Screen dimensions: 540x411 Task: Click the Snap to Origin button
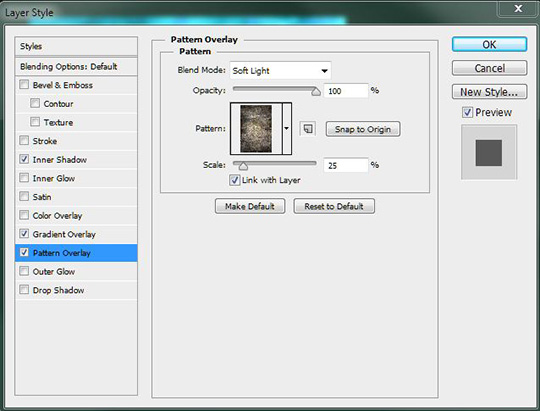[x=363, y=129]
